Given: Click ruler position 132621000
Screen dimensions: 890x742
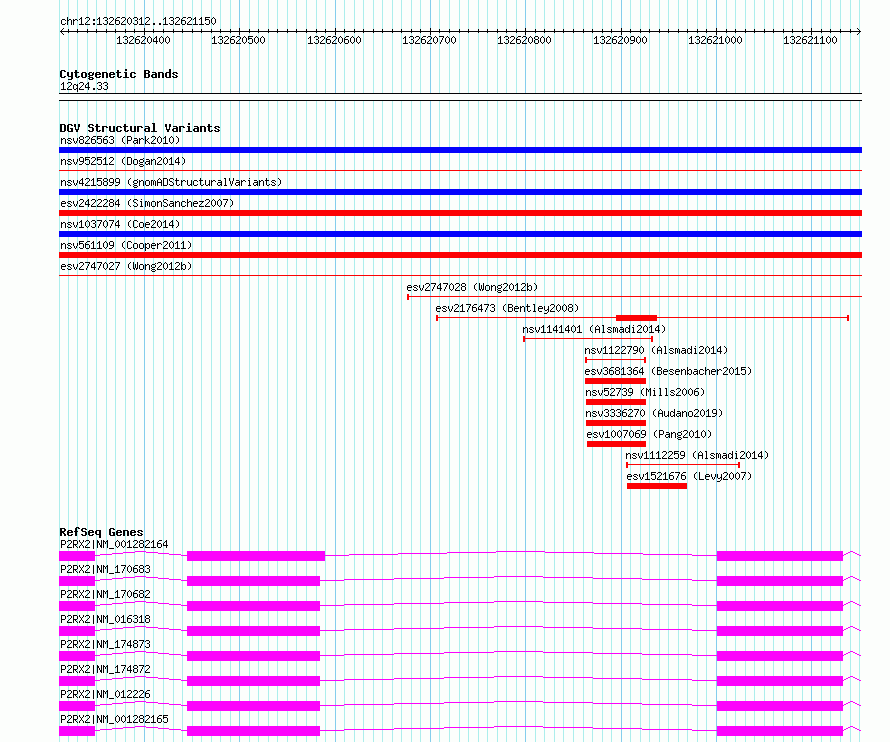Looking at the screenshot, I should [715, 40].
